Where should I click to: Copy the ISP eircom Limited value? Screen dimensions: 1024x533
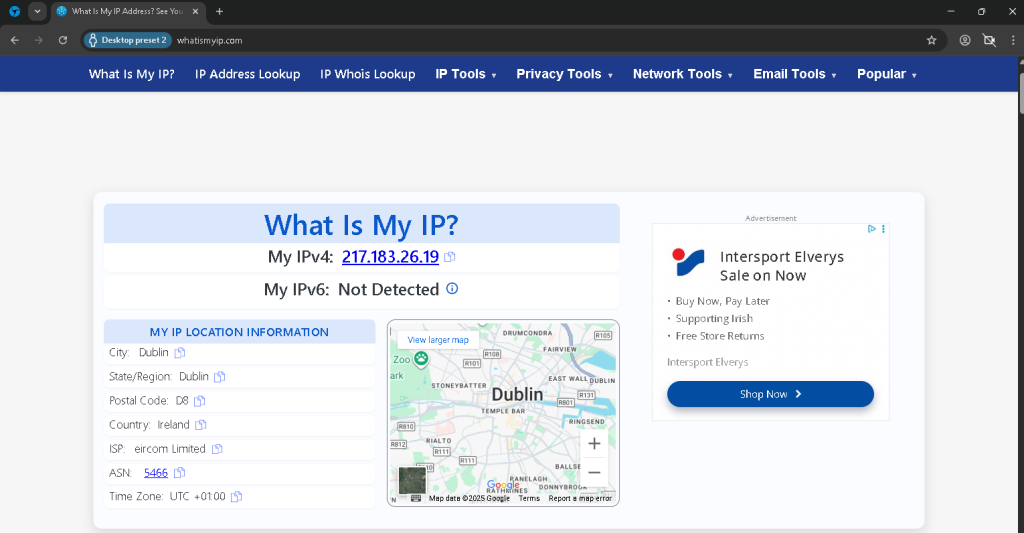(x=216, y=449)
